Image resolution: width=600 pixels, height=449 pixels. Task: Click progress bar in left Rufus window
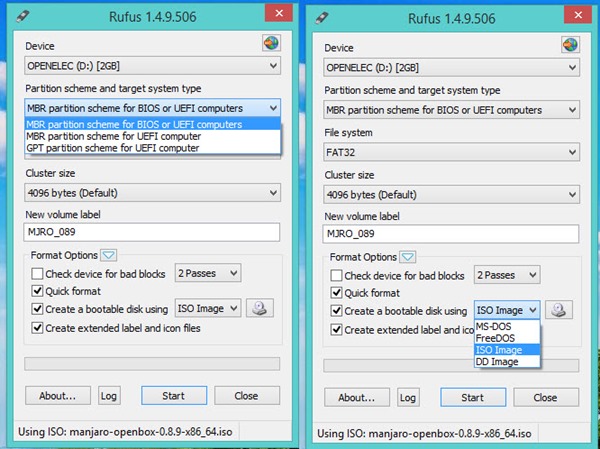[152, 364]
